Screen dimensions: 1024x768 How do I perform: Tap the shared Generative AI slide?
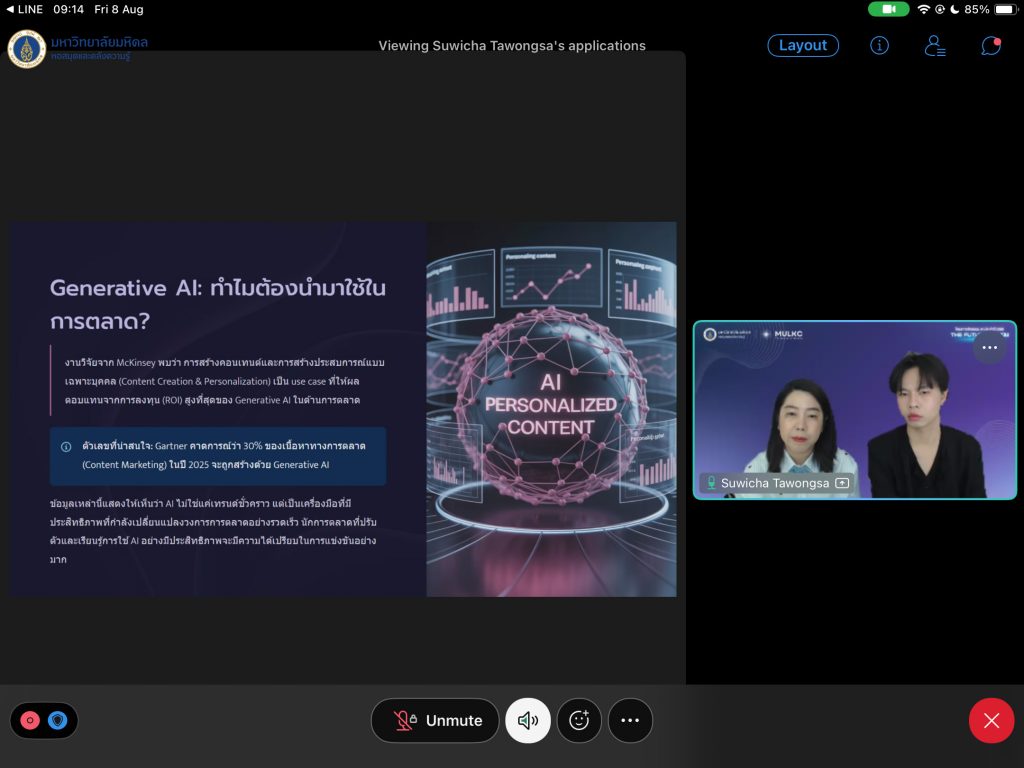pos(343,409)
